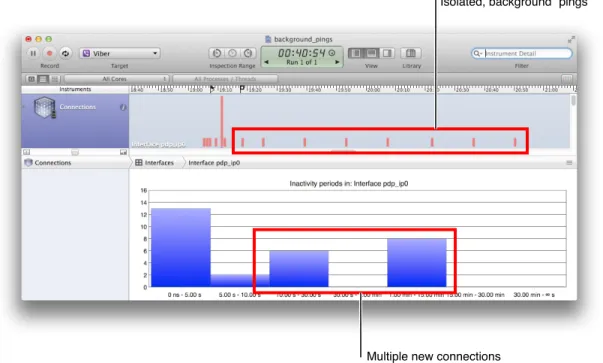Select the Interface pdp_ip0 breadcrumb item
The width and height of the screenshot is (603, 363).
214,163
